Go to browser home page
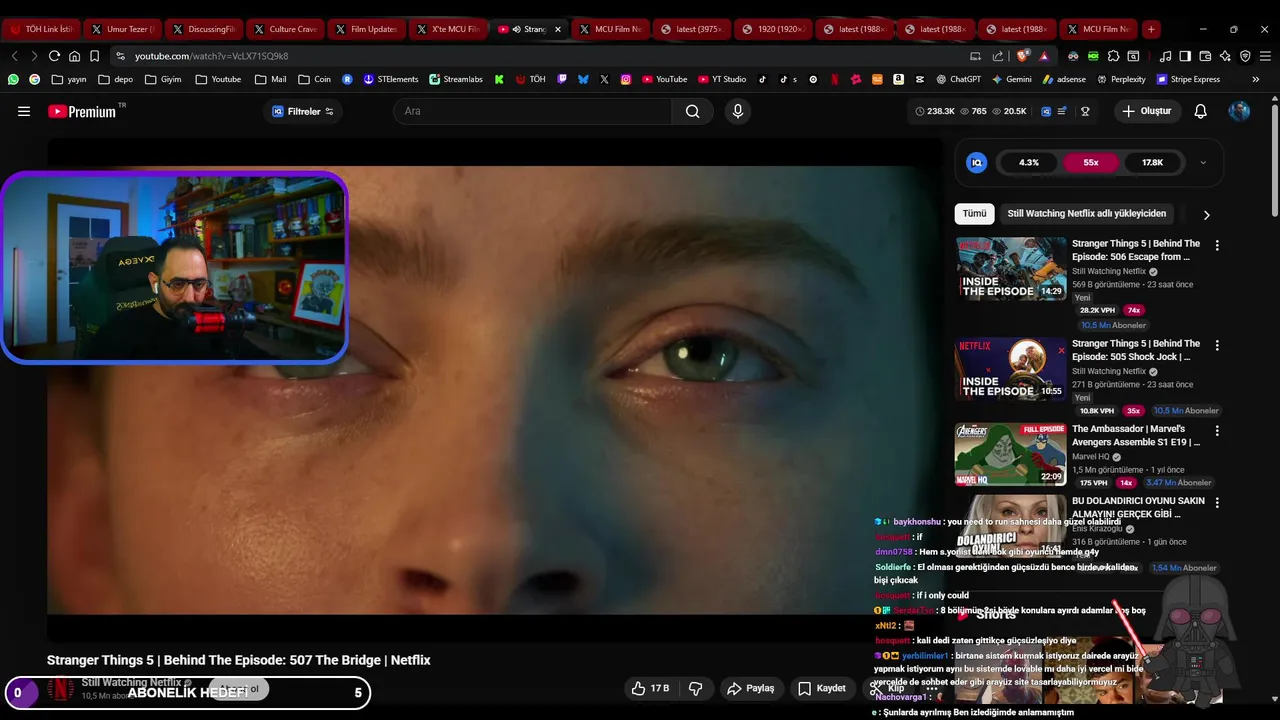The width and height of the screenshot is (1280, 720). point(74,56)
